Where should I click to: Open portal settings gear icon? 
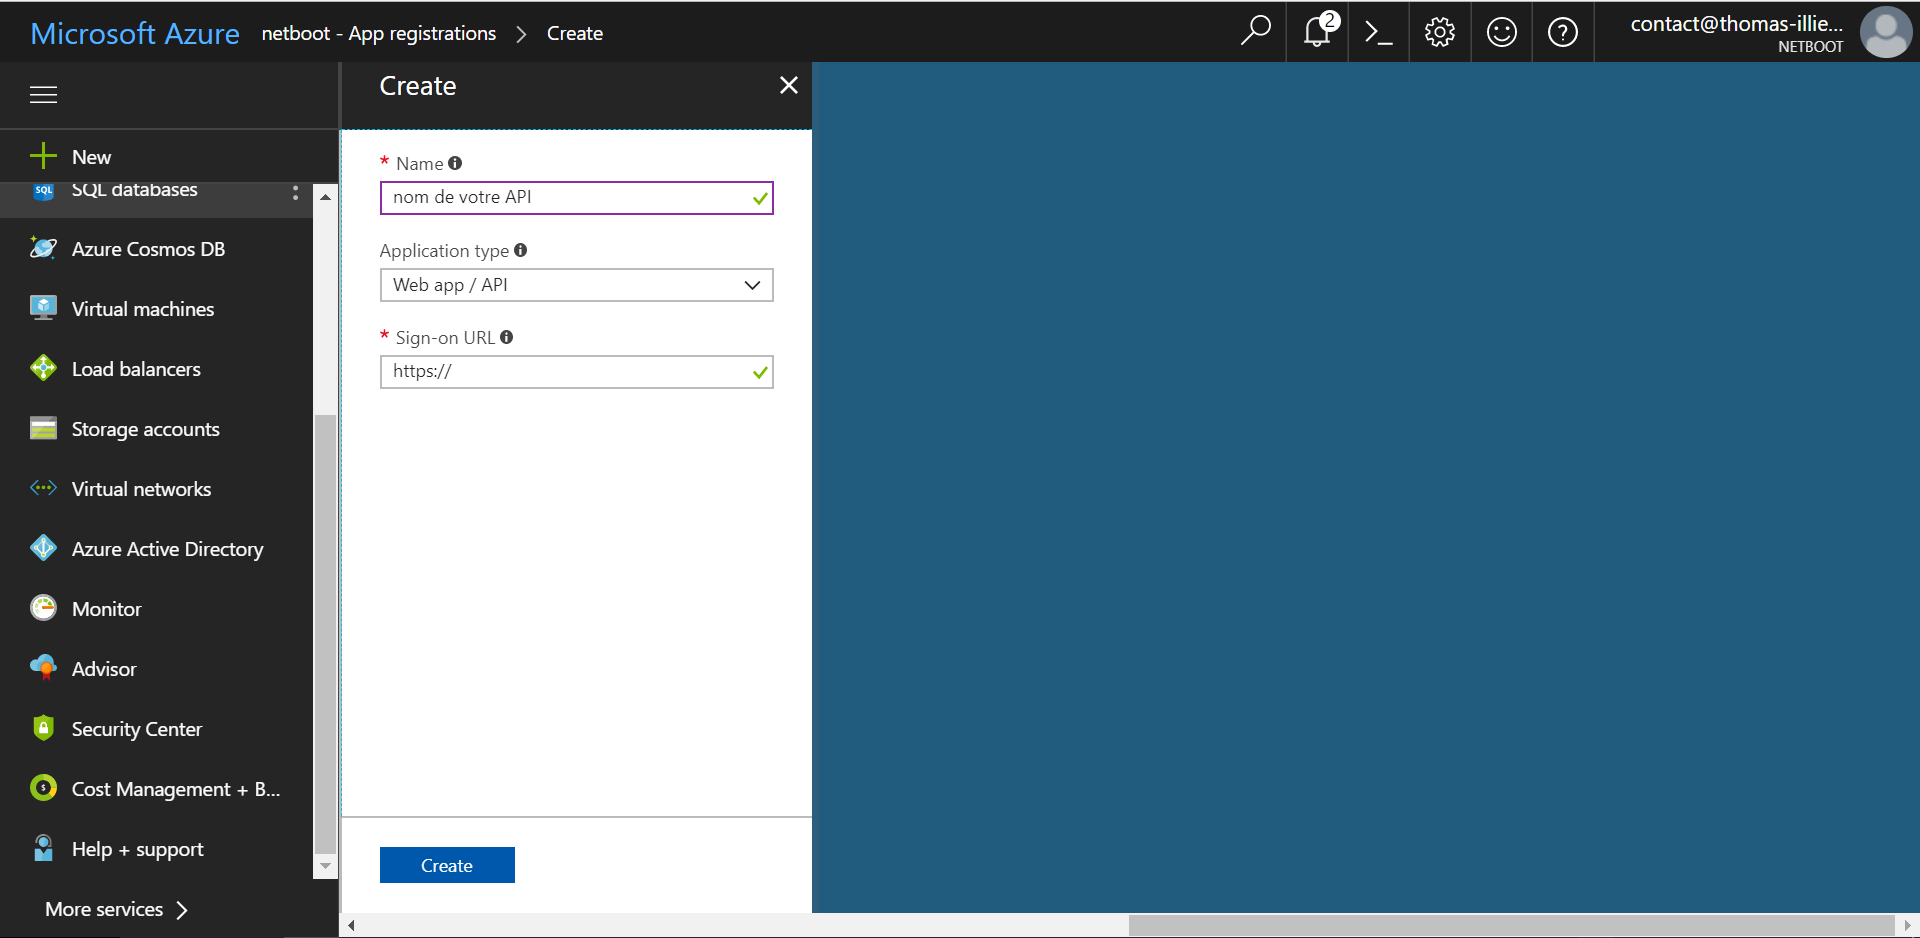coord(1440,32)
